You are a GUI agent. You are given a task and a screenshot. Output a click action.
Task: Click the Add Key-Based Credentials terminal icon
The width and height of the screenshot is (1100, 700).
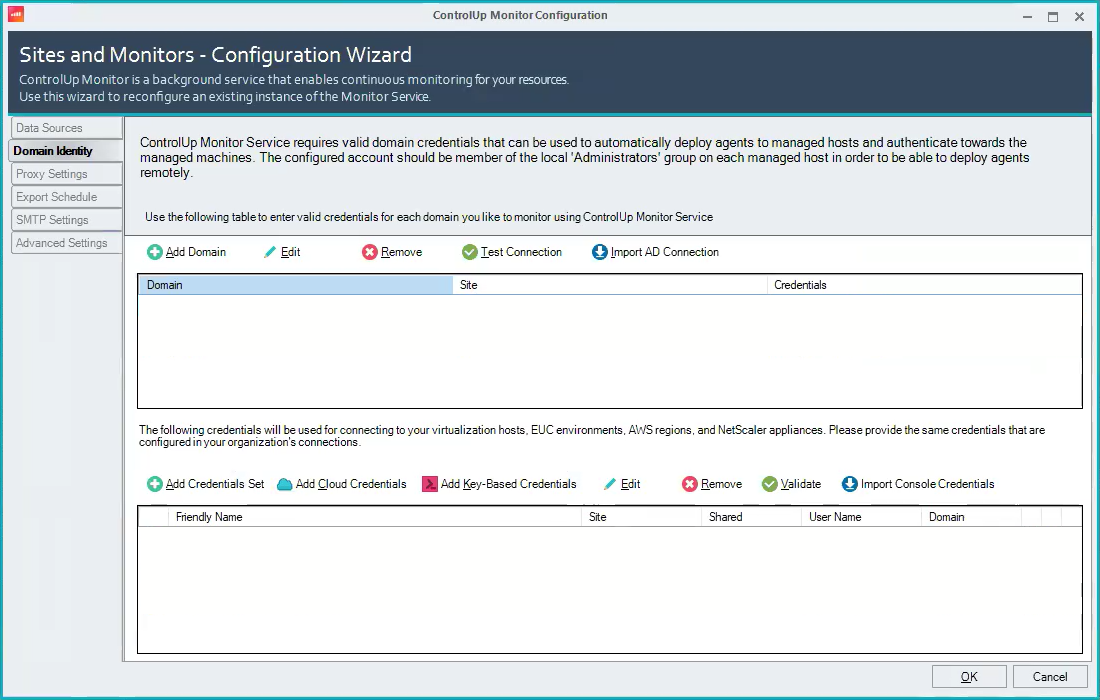(430, 484)
